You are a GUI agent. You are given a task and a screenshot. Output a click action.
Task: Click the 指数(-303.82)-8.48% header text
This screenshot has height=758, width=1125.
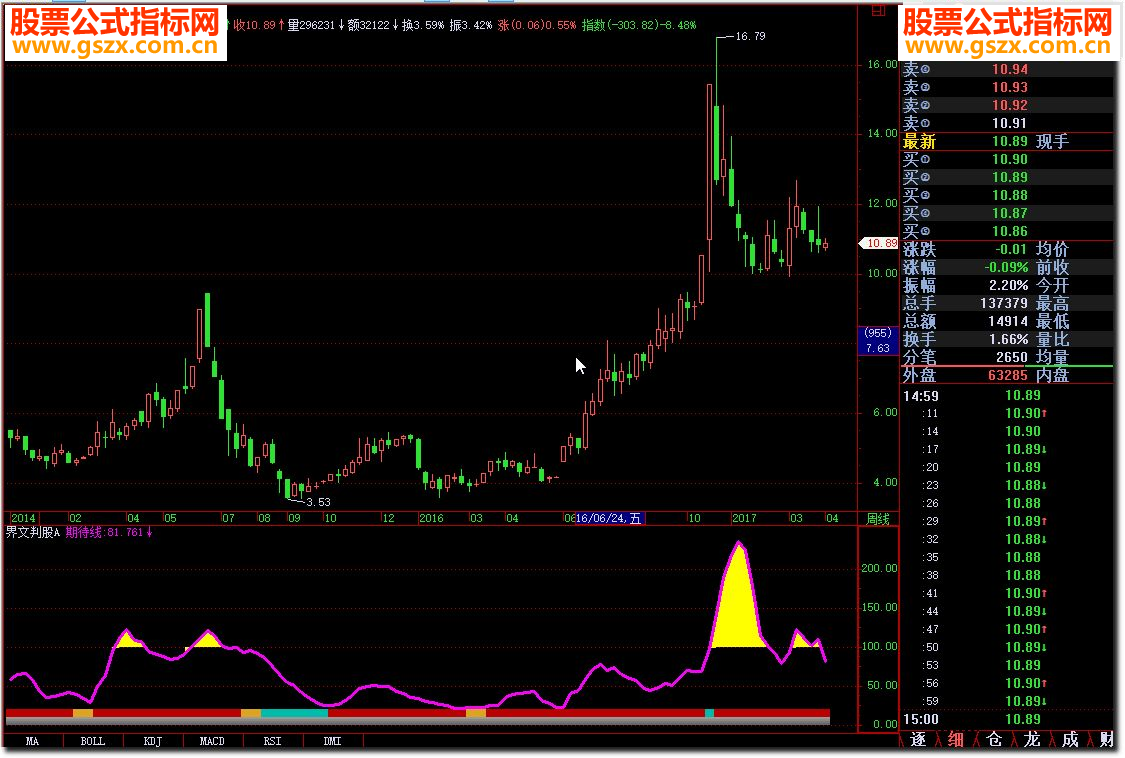(639, 25)
